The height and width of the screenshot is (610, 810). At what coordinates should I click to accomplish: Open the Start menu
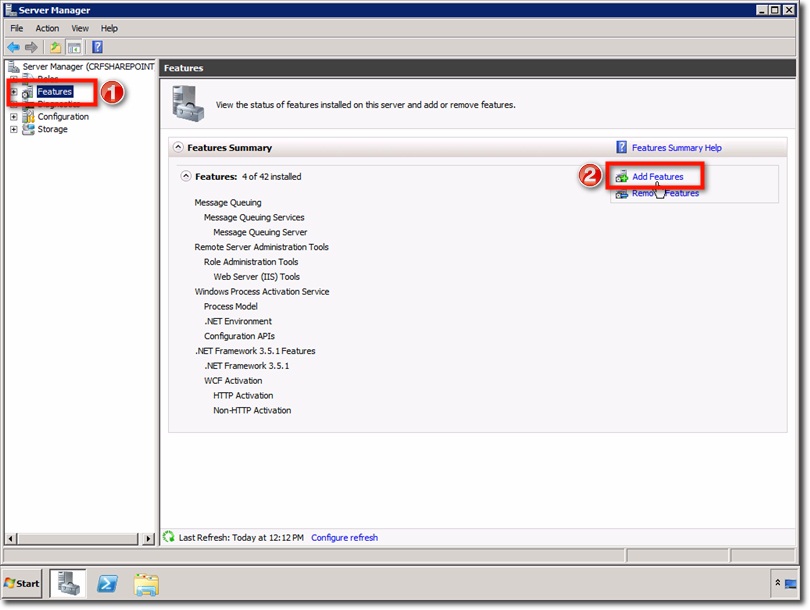tap(20, 583)
